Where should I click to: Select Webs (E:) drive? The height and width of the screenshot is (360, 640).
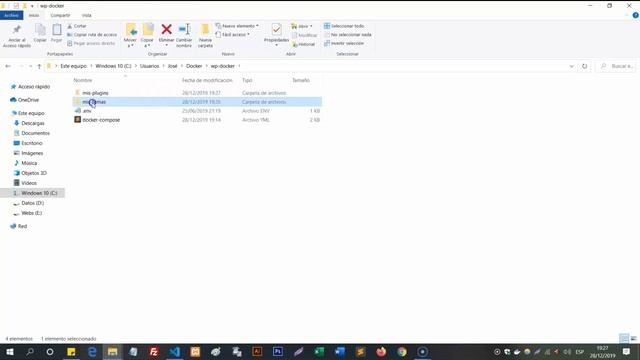(31, 213)
